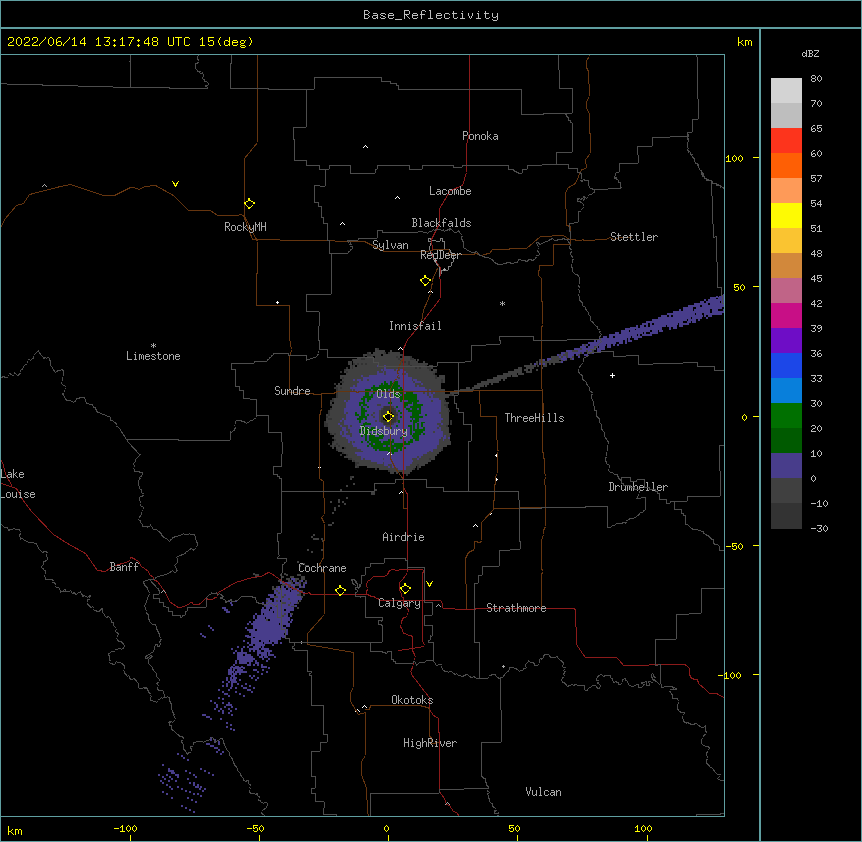Click the 80 value on the dBZ legend
Viewport: 862px width, 842px height.
[x=816, y=79]
